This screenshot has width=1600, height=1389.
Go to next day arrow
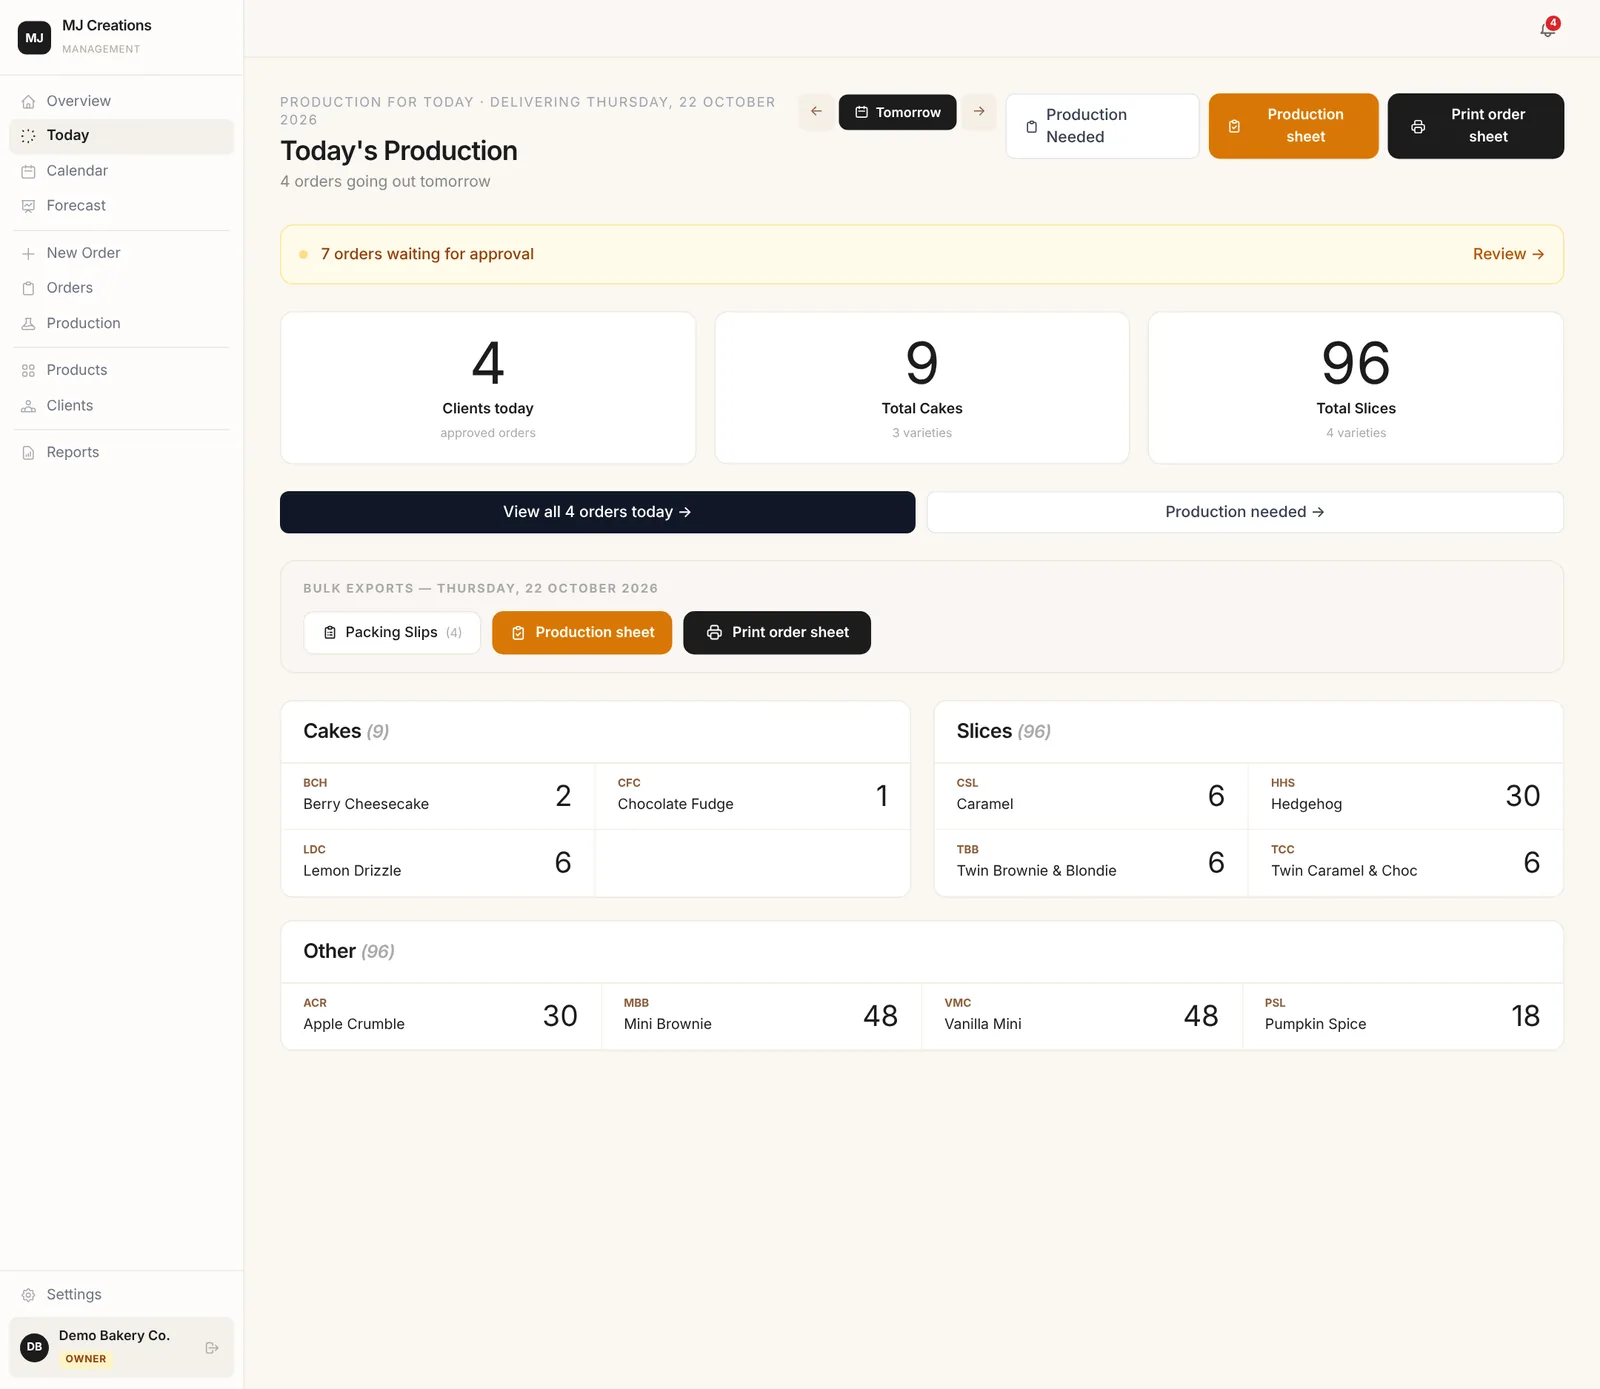[979, 112]
